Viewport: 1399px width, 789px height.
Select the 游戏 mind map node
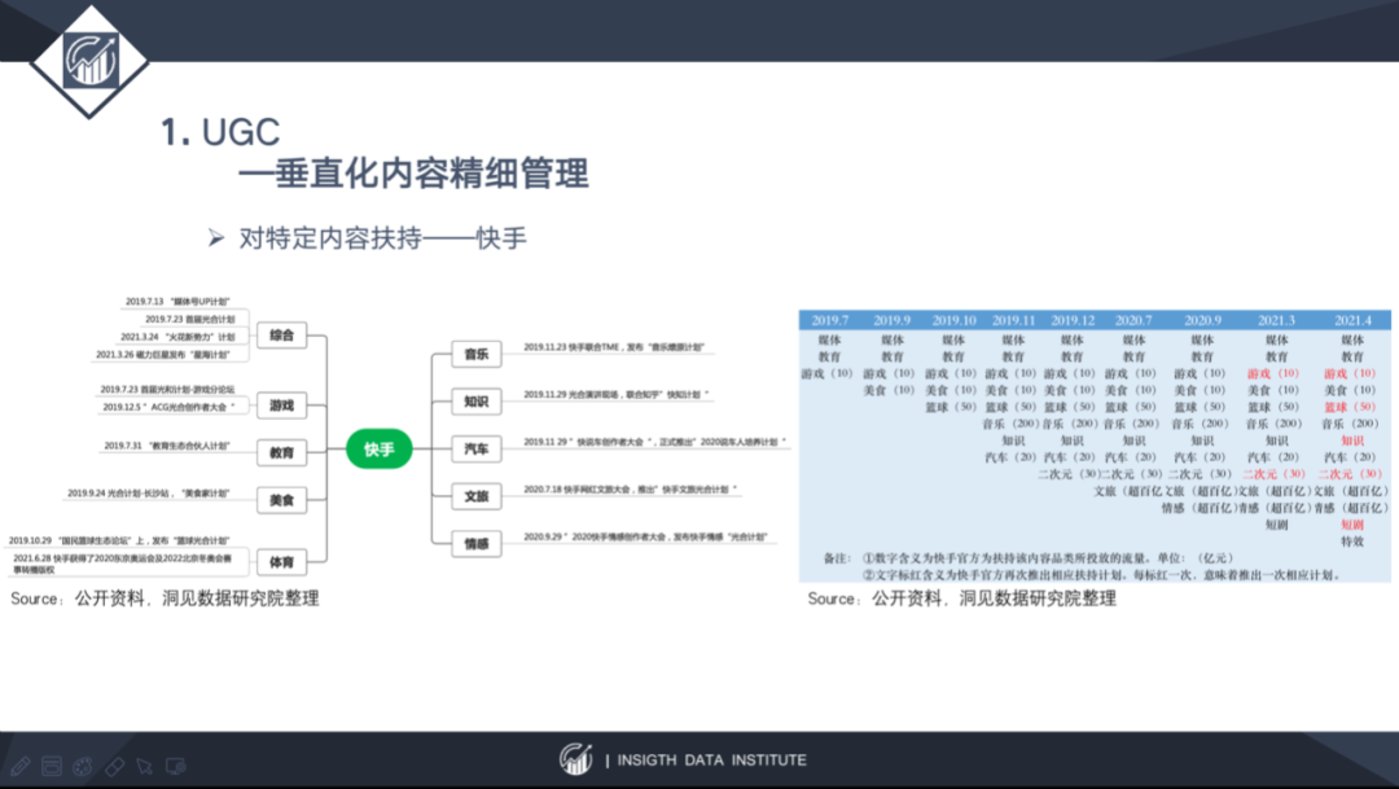pyautogui.click(x=282, y=406)
